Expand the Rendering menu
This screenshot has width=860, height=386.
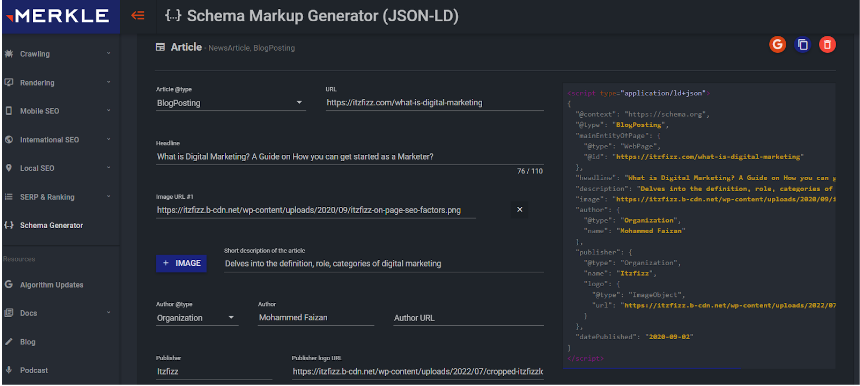(x=109, y=82)
